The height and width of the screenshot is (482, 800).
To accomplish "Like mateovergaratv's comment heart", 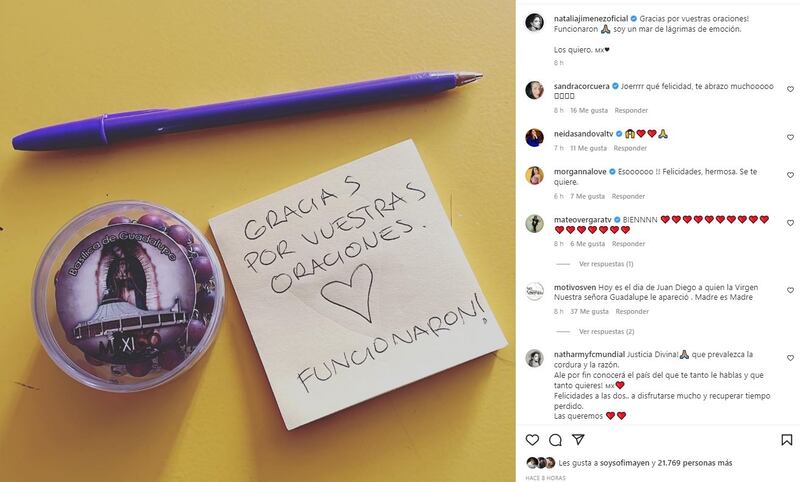I will point(790,223).
